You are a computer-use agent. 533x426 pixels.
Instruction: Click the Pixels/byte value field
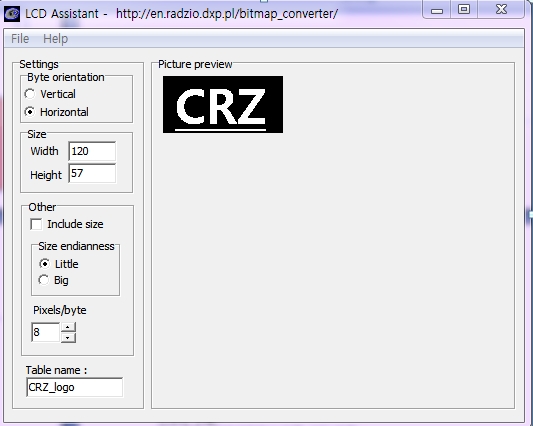46,332
